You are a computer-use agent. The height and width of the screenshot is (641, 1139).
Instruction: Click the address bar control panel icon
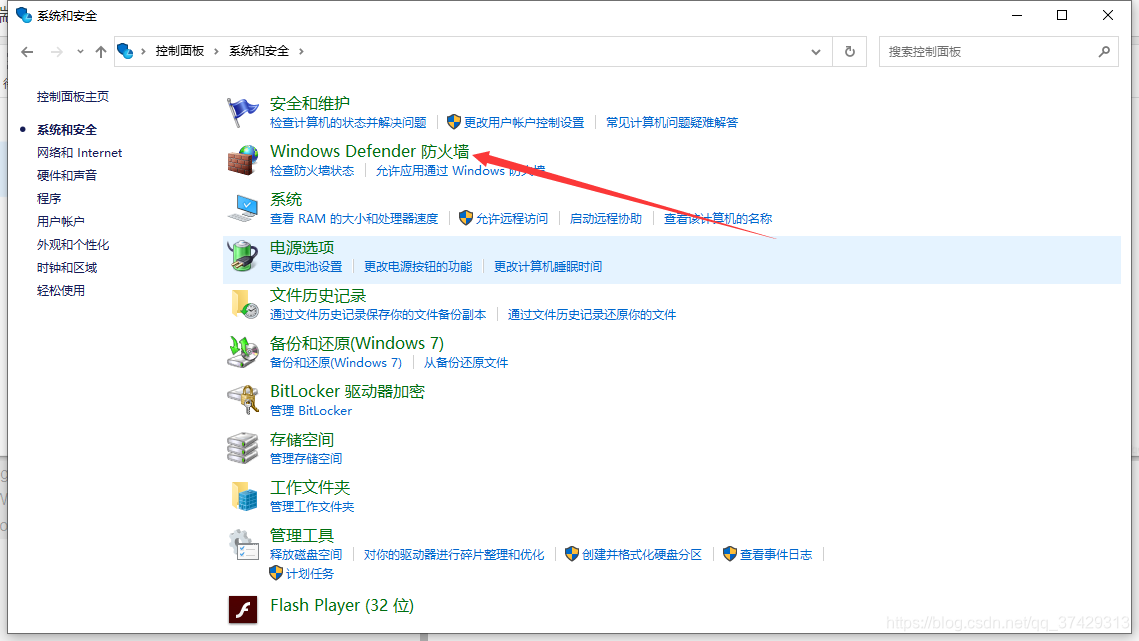click(125, 51)
